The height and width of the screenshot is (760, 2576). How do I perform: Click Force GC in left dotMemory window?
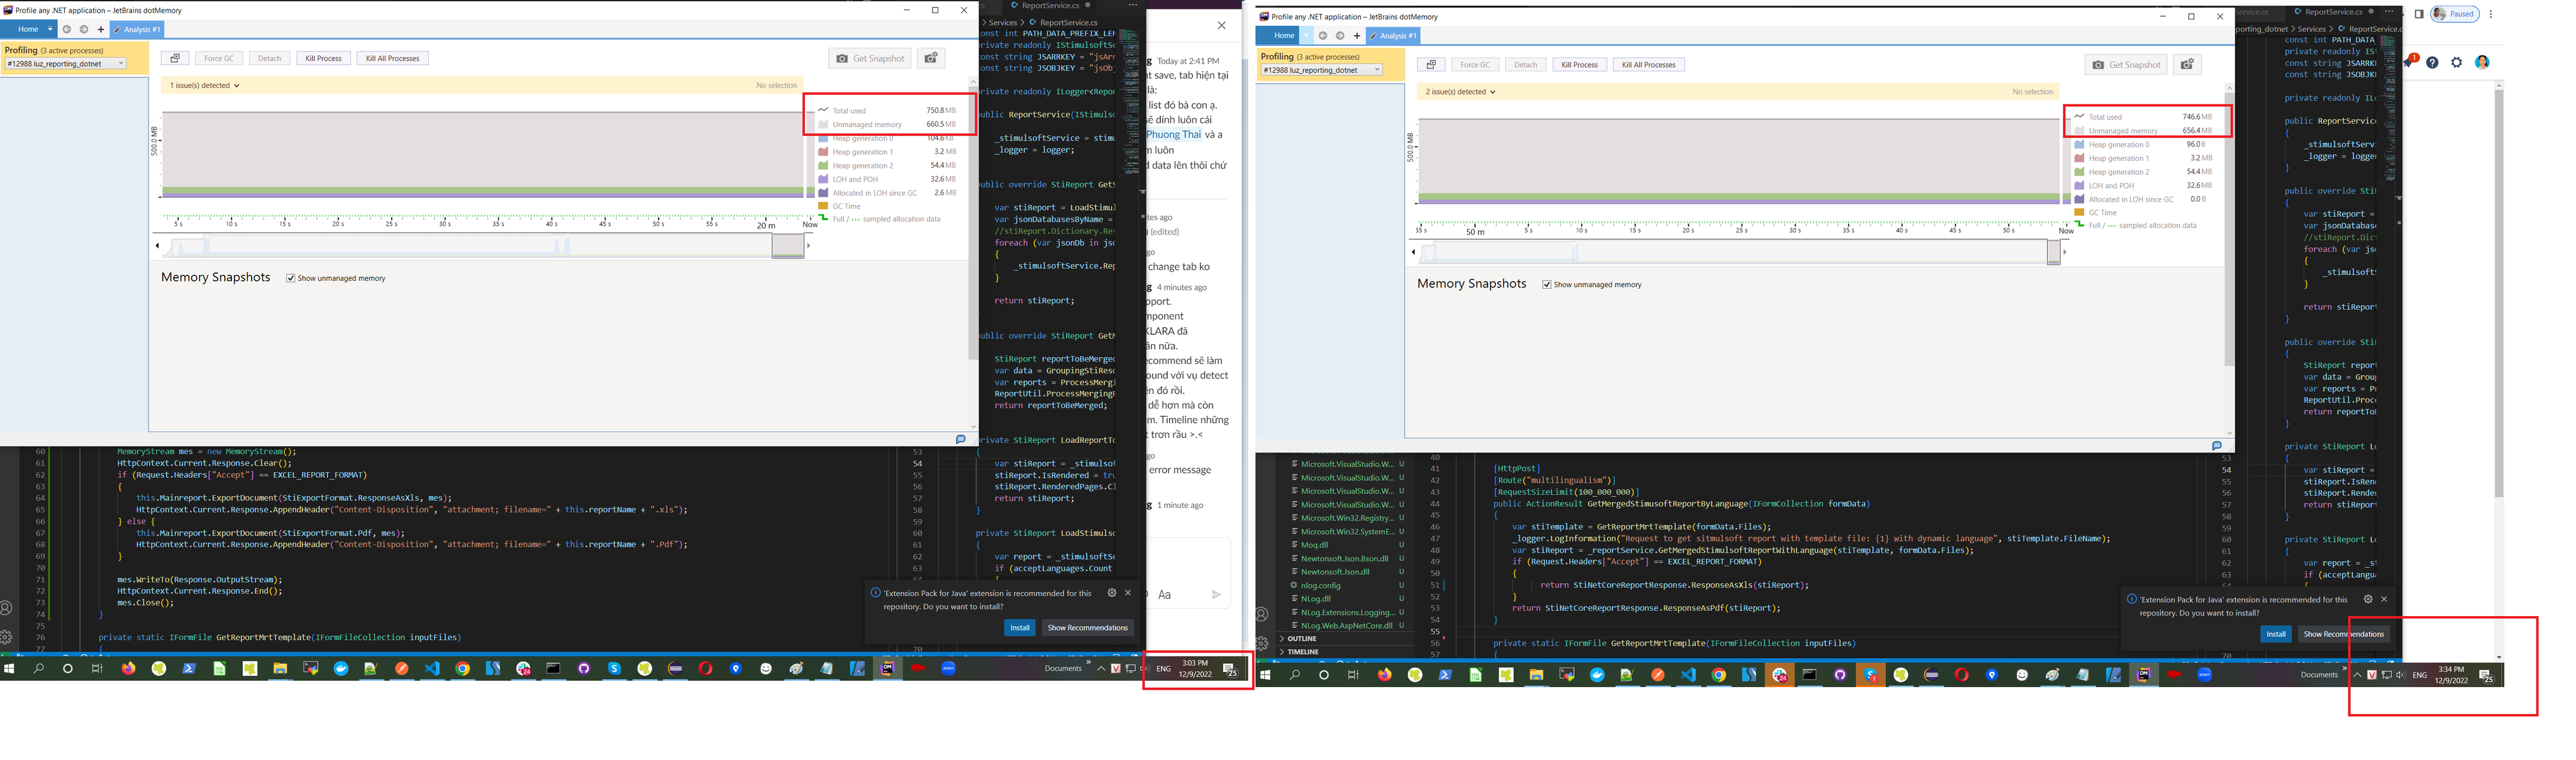pyautogui.click(x=219, y=58)
